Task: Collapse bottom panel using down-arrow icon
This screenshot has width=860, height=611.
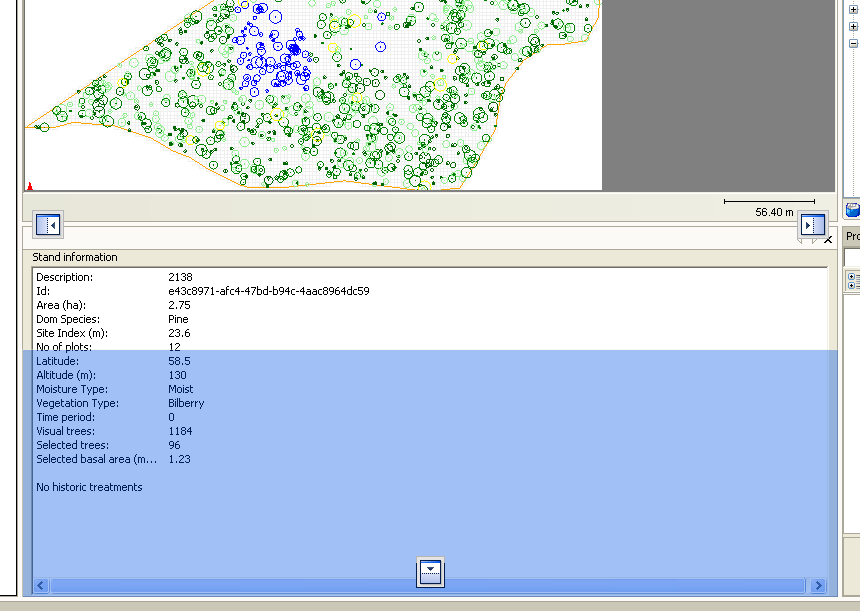Action: (x=430, y=573)
